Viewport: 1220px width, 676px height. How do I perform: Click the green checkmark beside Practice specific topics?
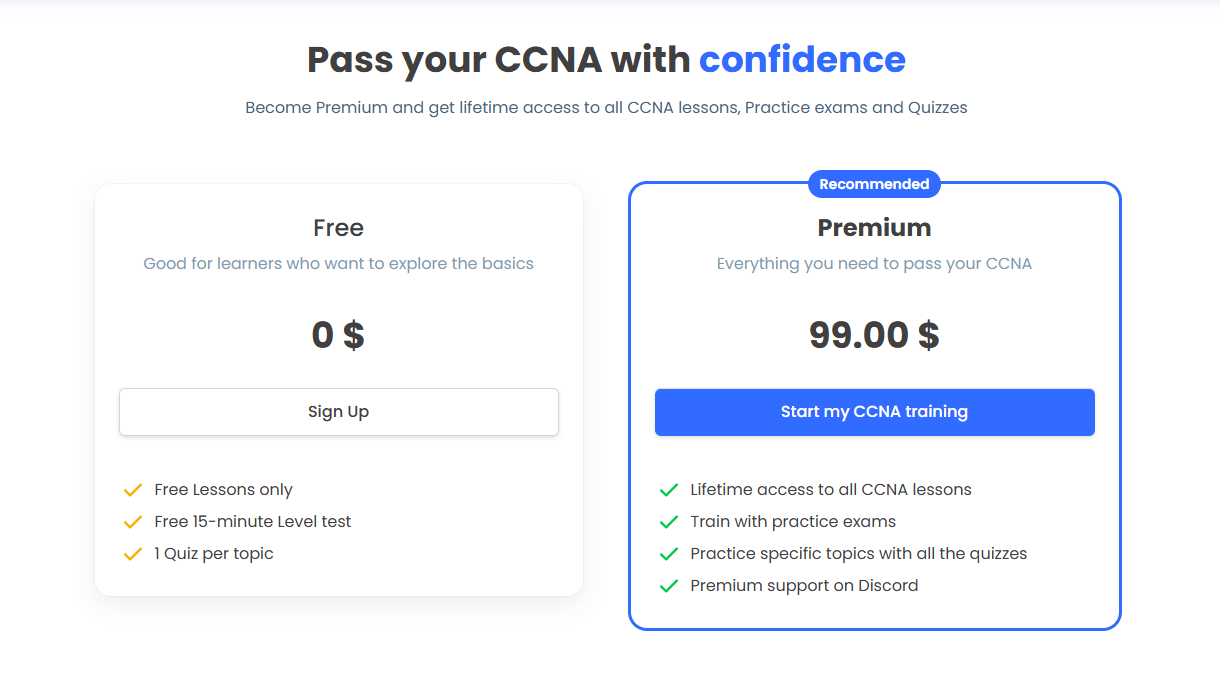pos(668,553)
